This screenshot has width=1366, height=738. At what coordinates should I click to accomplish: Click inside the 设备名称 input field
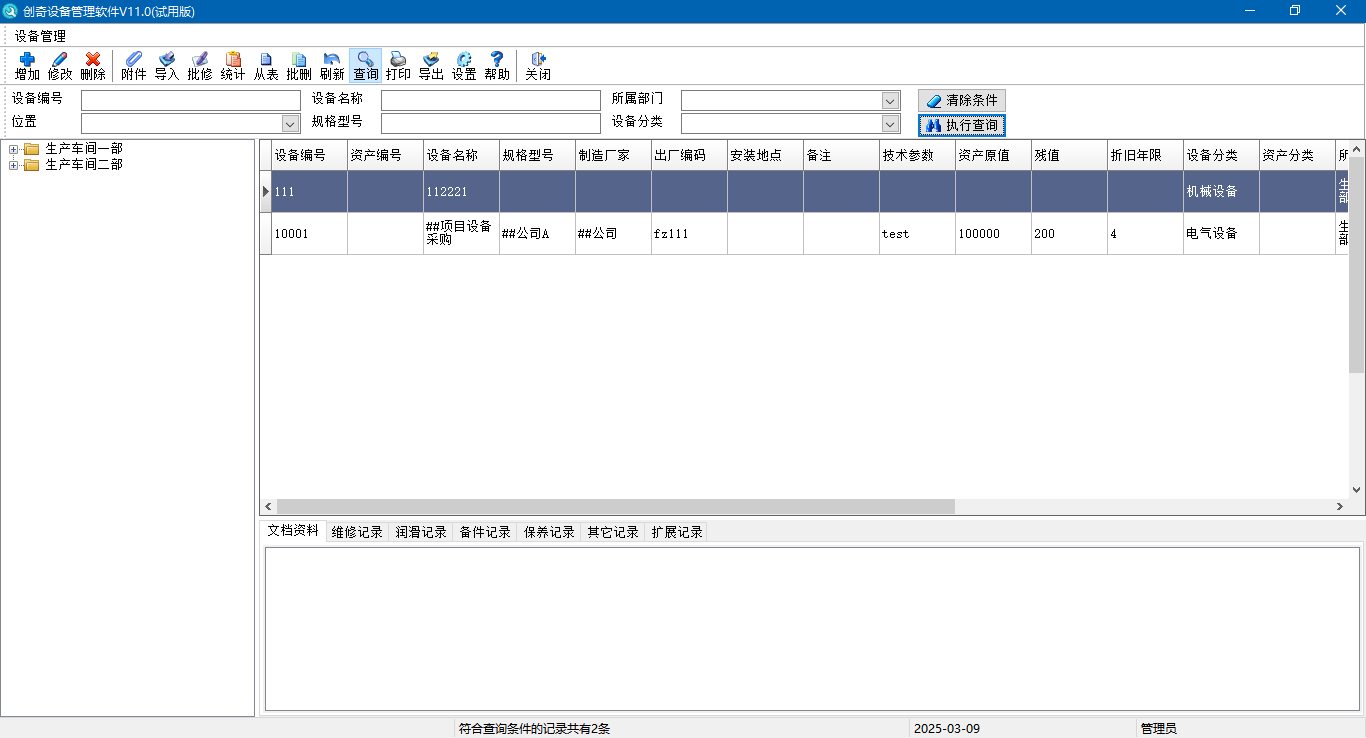click(x=490, y=100)
